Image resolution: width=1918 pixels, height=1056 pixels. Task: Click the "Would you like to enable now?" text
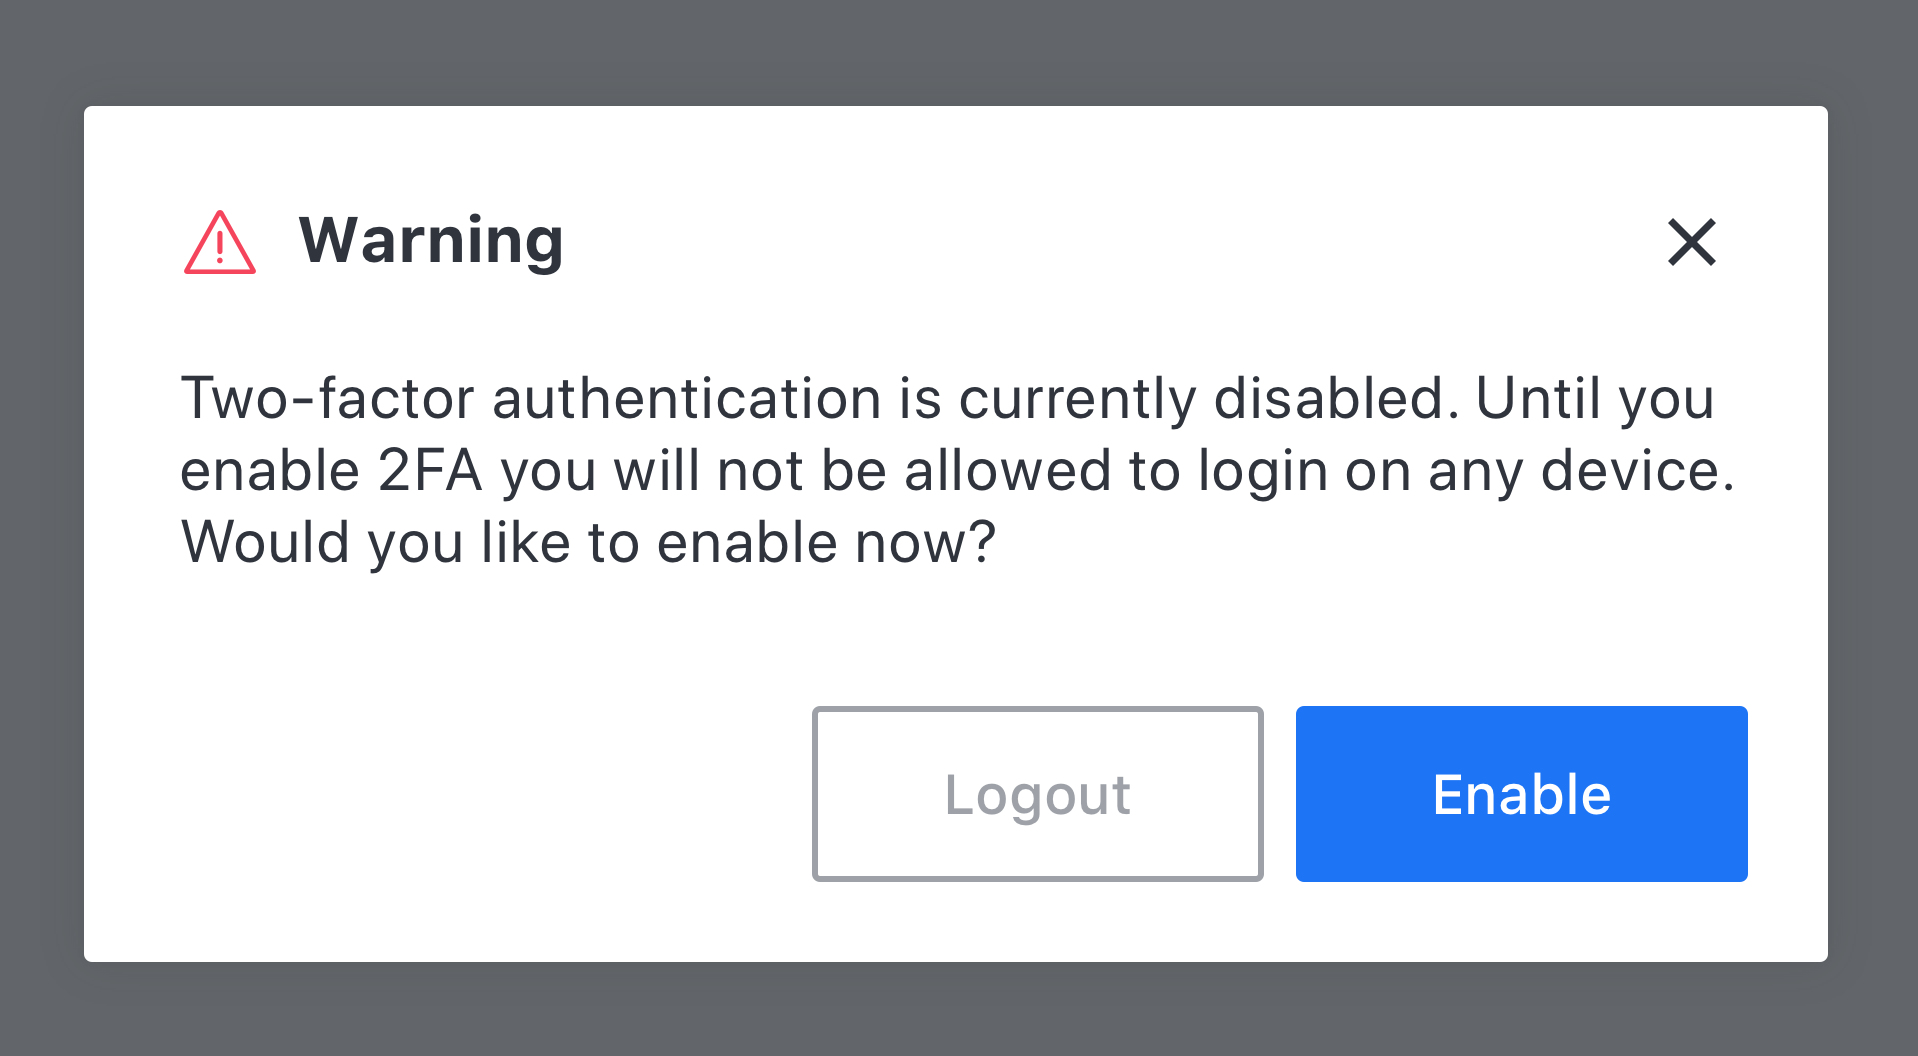coord(588,543)
